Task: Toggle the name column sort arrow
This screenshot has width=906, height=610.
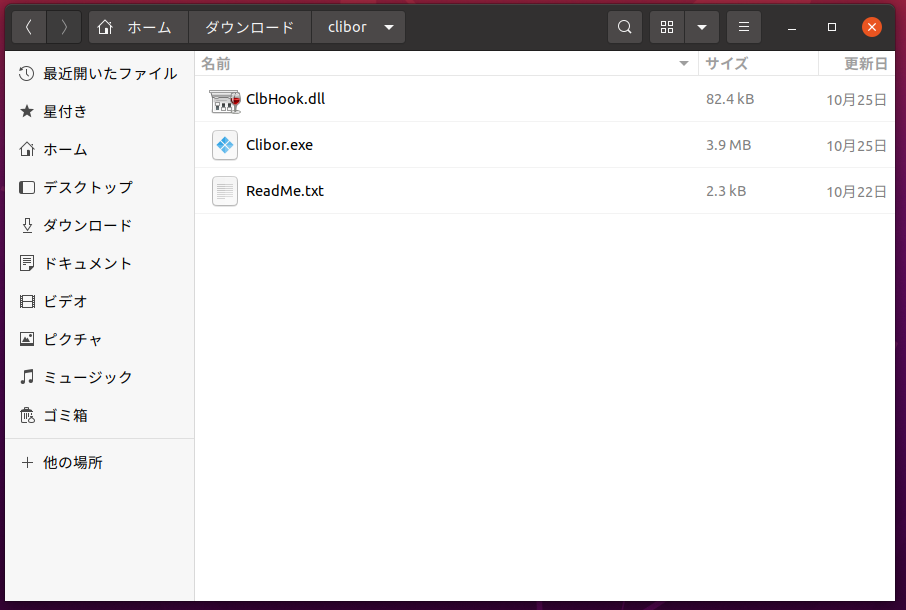Action: 684,64
